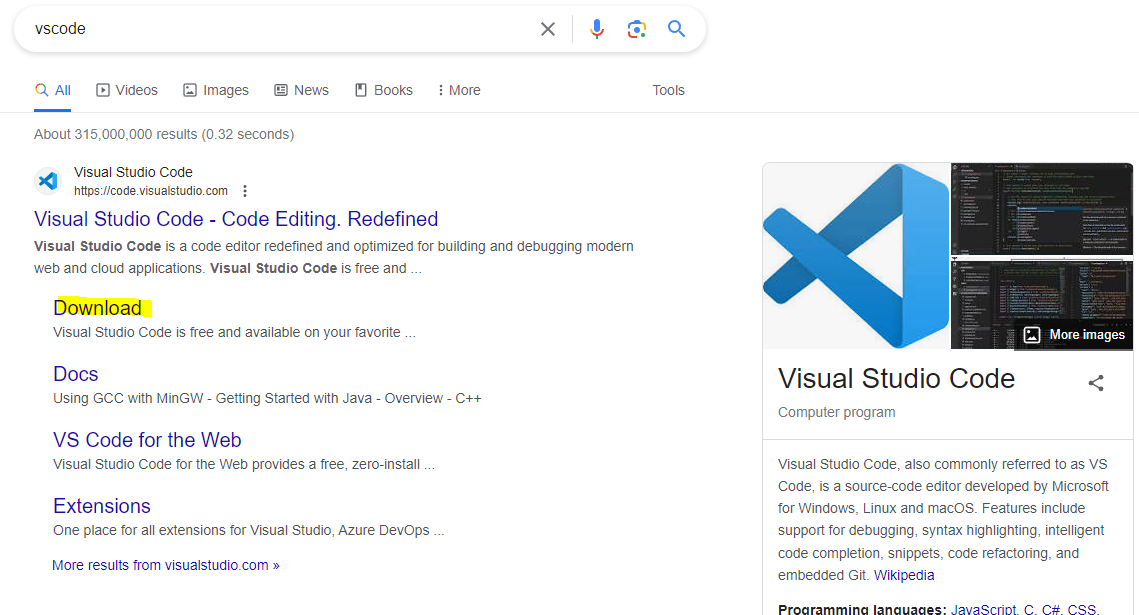Viewport: 1139px width, 615px height.
Task: Switch to the All tab
Action: pos(53,90)
